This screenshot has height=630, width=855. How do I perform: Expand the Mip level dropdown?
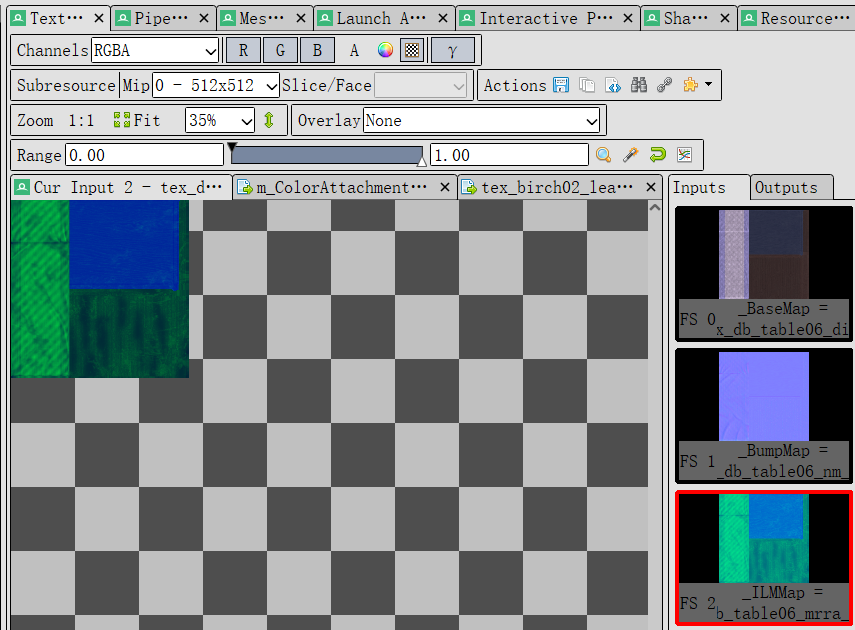click(x=216, y=86)
